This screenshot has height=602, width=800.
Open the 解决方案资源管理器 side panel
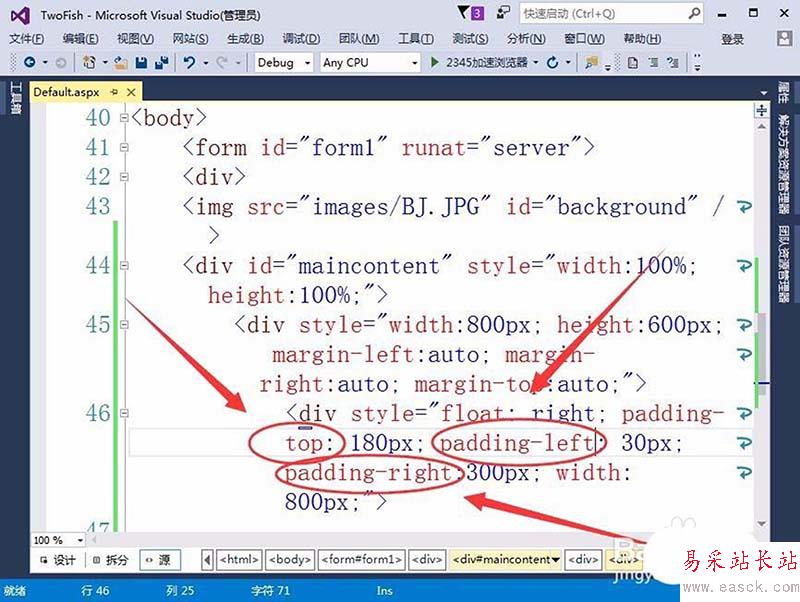tap(783, 164)
